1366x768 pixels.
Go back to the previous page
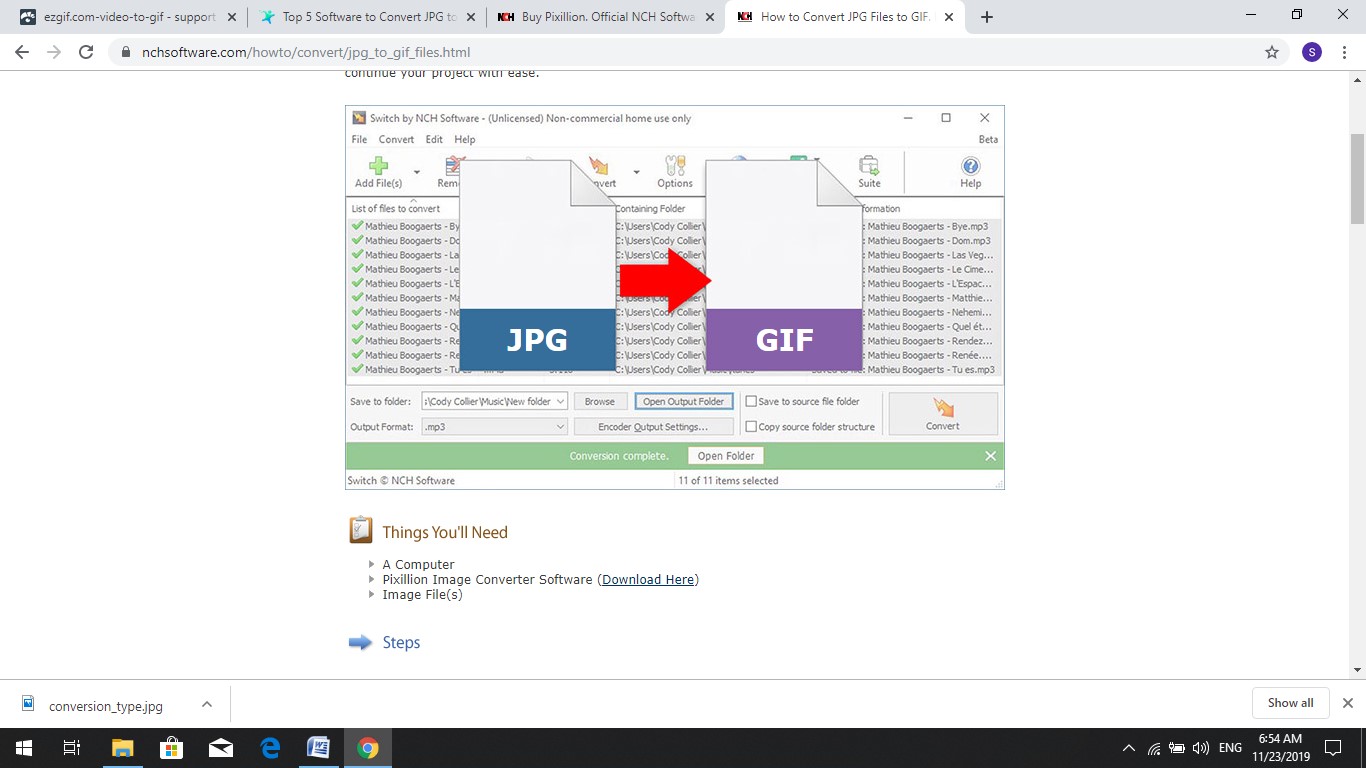[22, 52]
